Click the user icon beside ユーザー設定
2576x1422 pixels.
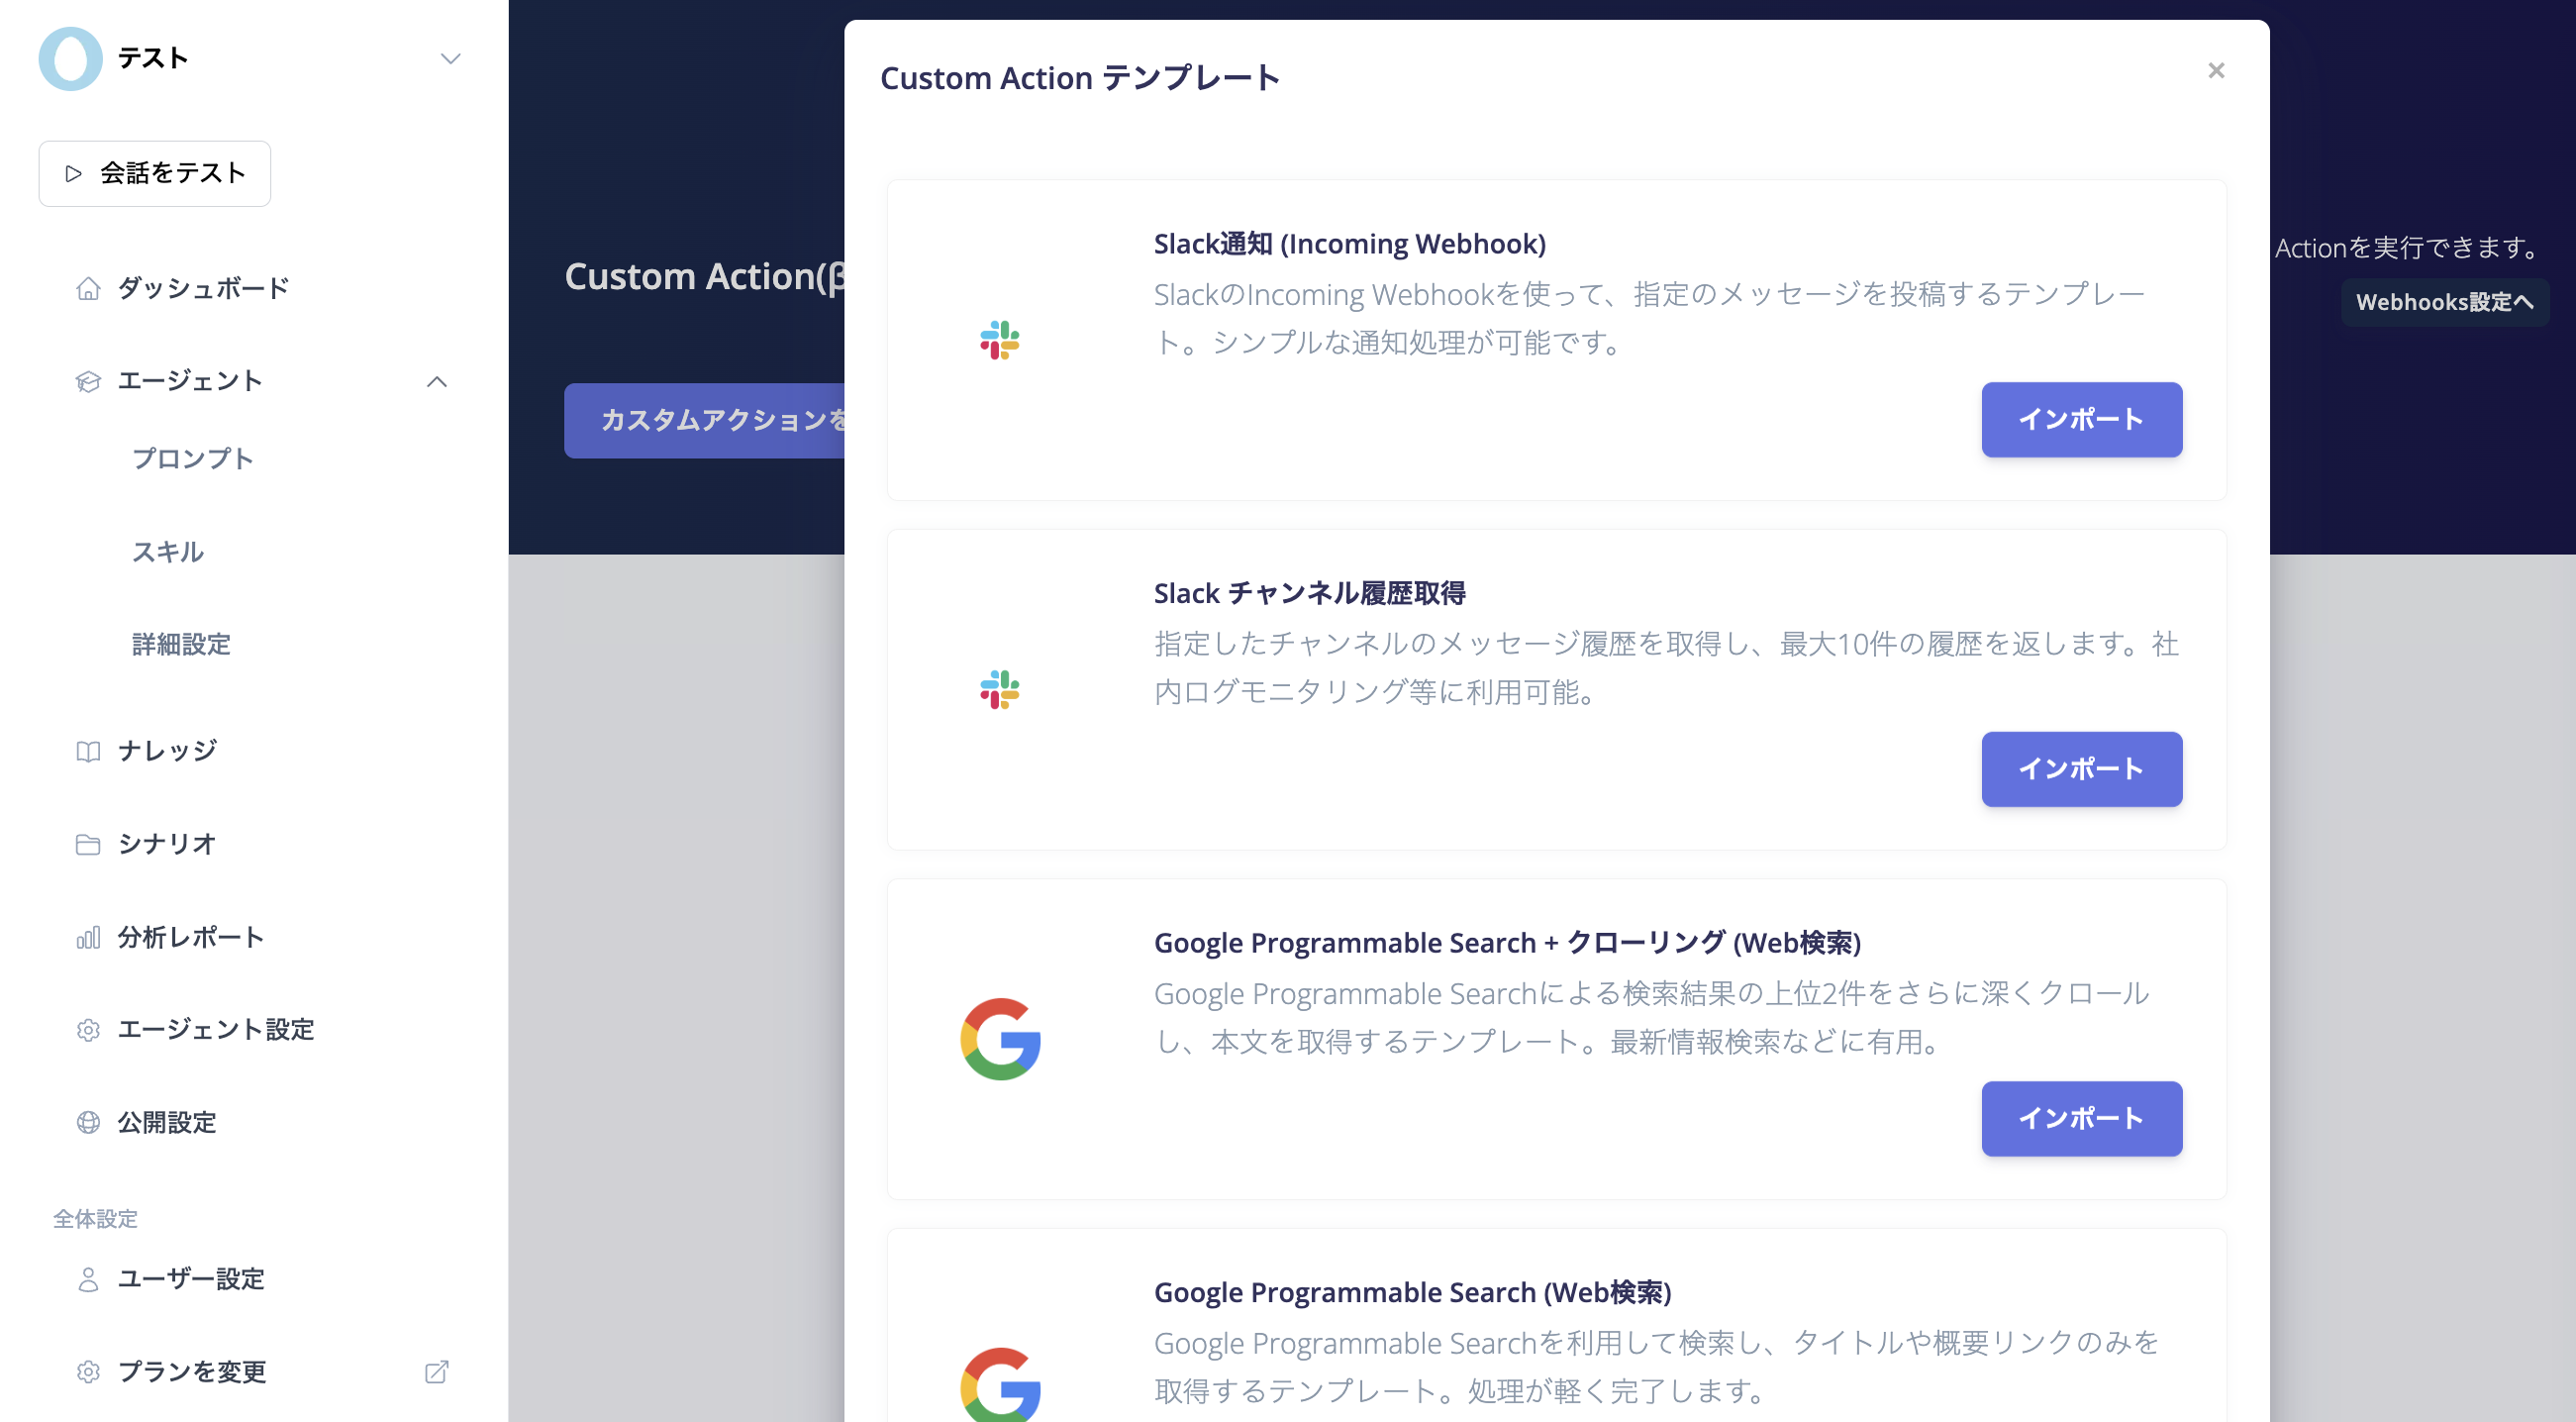(88, 1279)
